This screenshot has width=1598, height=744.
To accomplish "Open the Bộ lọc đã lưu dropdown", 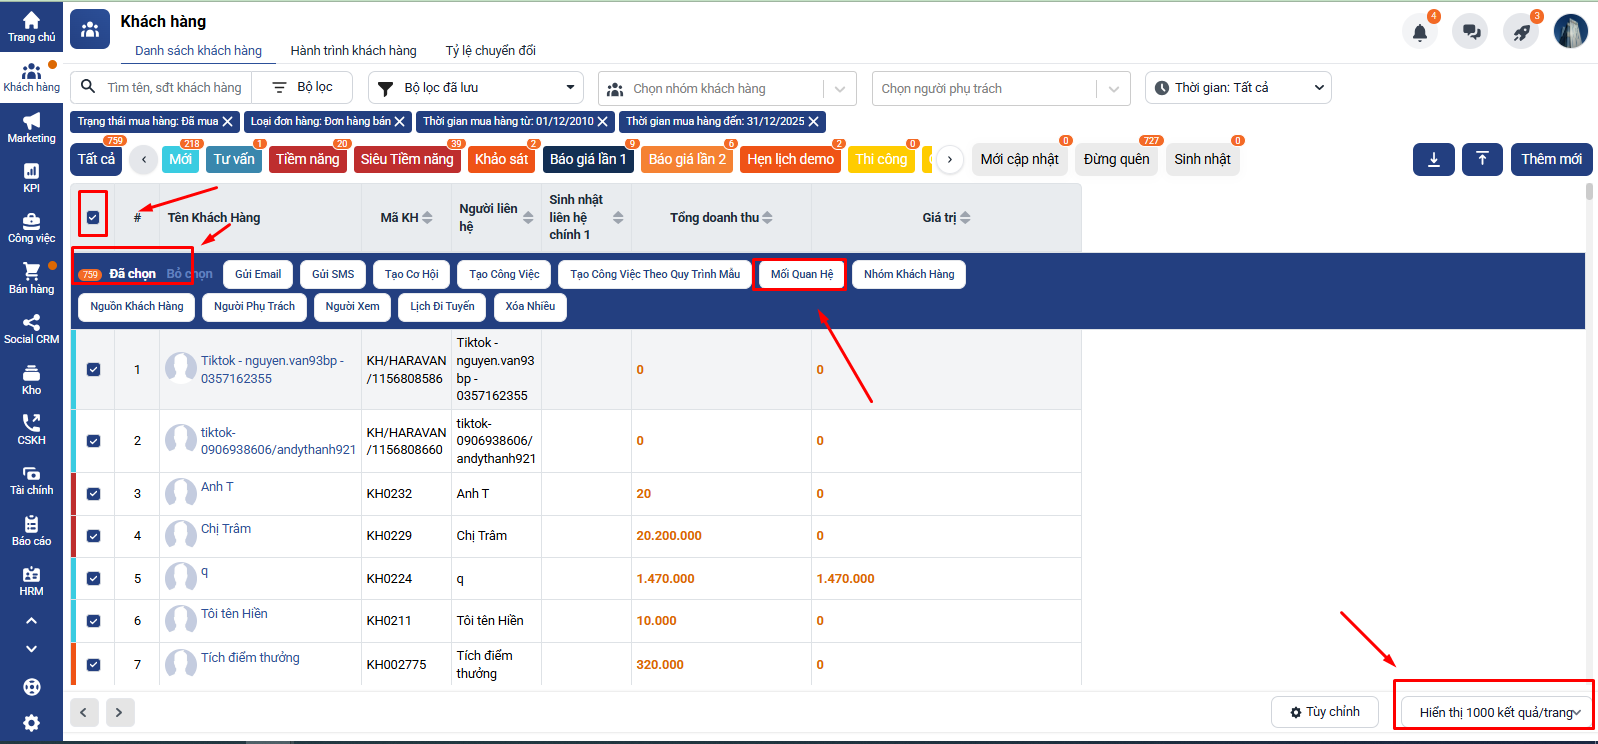I will click(x=475, y=88).
